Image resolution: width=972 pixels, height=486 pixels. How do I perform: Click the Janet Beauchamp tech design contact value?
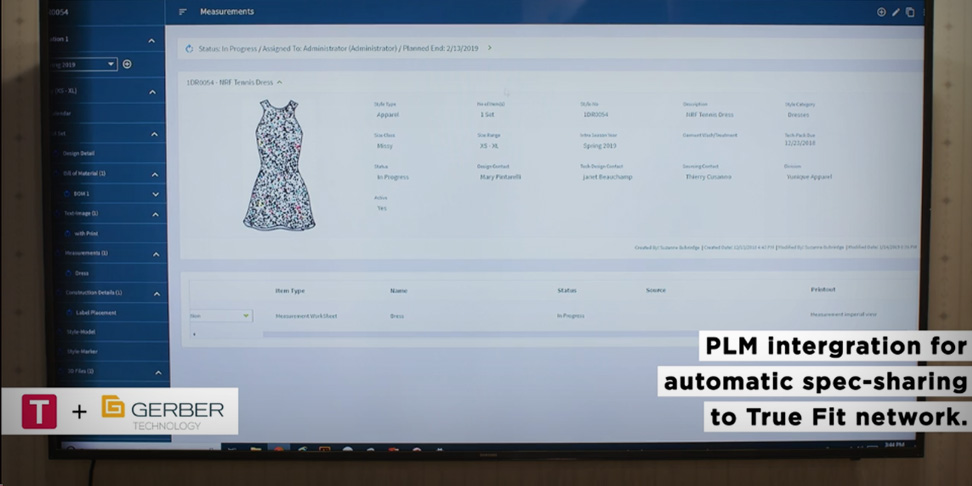click(x=607, y=177)
